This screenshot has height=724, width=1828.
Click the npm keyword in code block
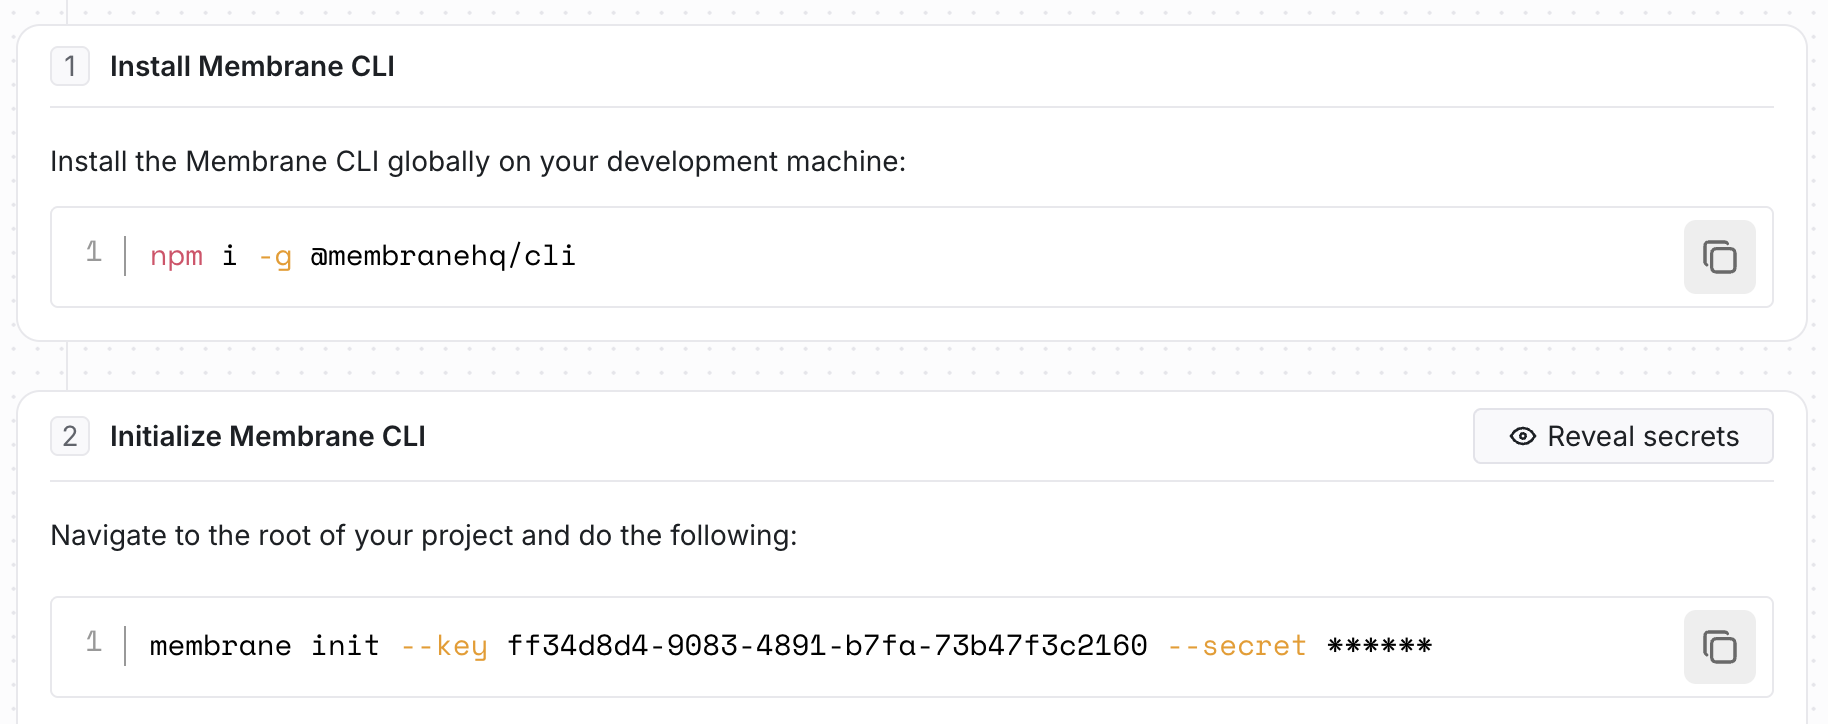pyautogui.click(x=176, y=257)
